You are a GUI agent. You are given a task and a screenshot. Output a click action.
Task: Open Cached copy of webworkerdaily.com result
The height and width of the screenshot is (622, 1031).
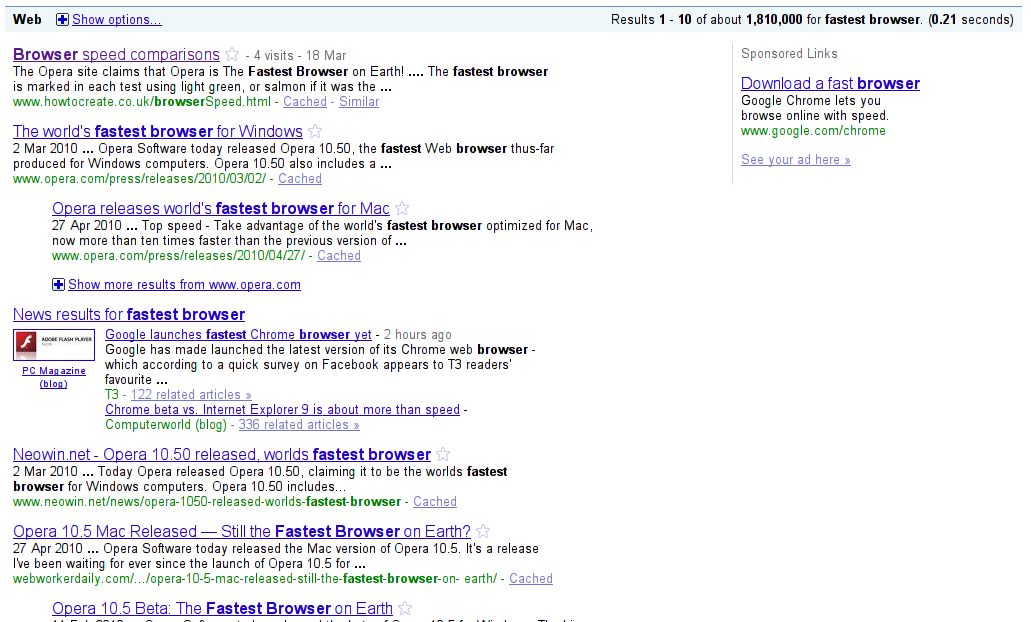tap(531, 579)
